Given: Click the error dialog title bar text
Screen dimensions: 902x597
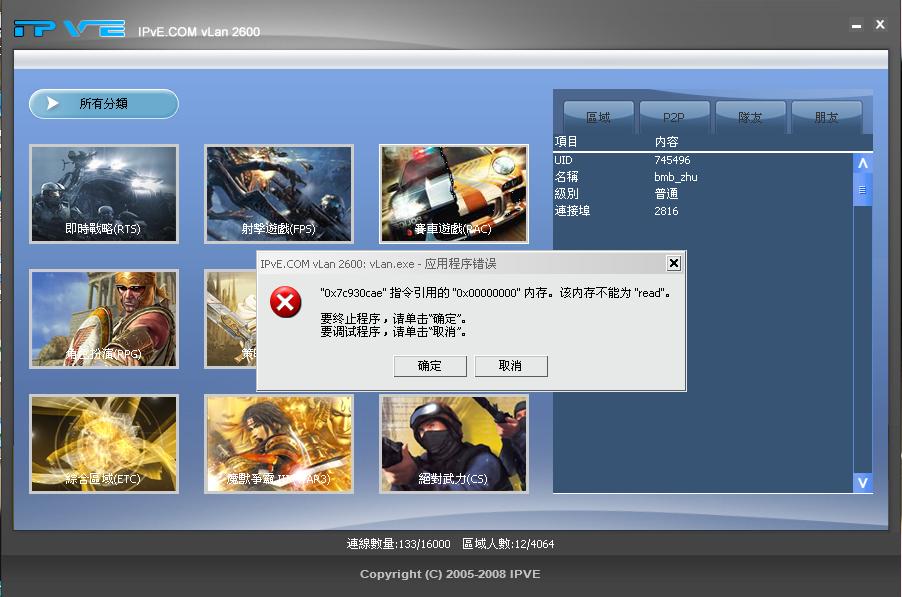Looking at the screenshot, I should point(378,264).
